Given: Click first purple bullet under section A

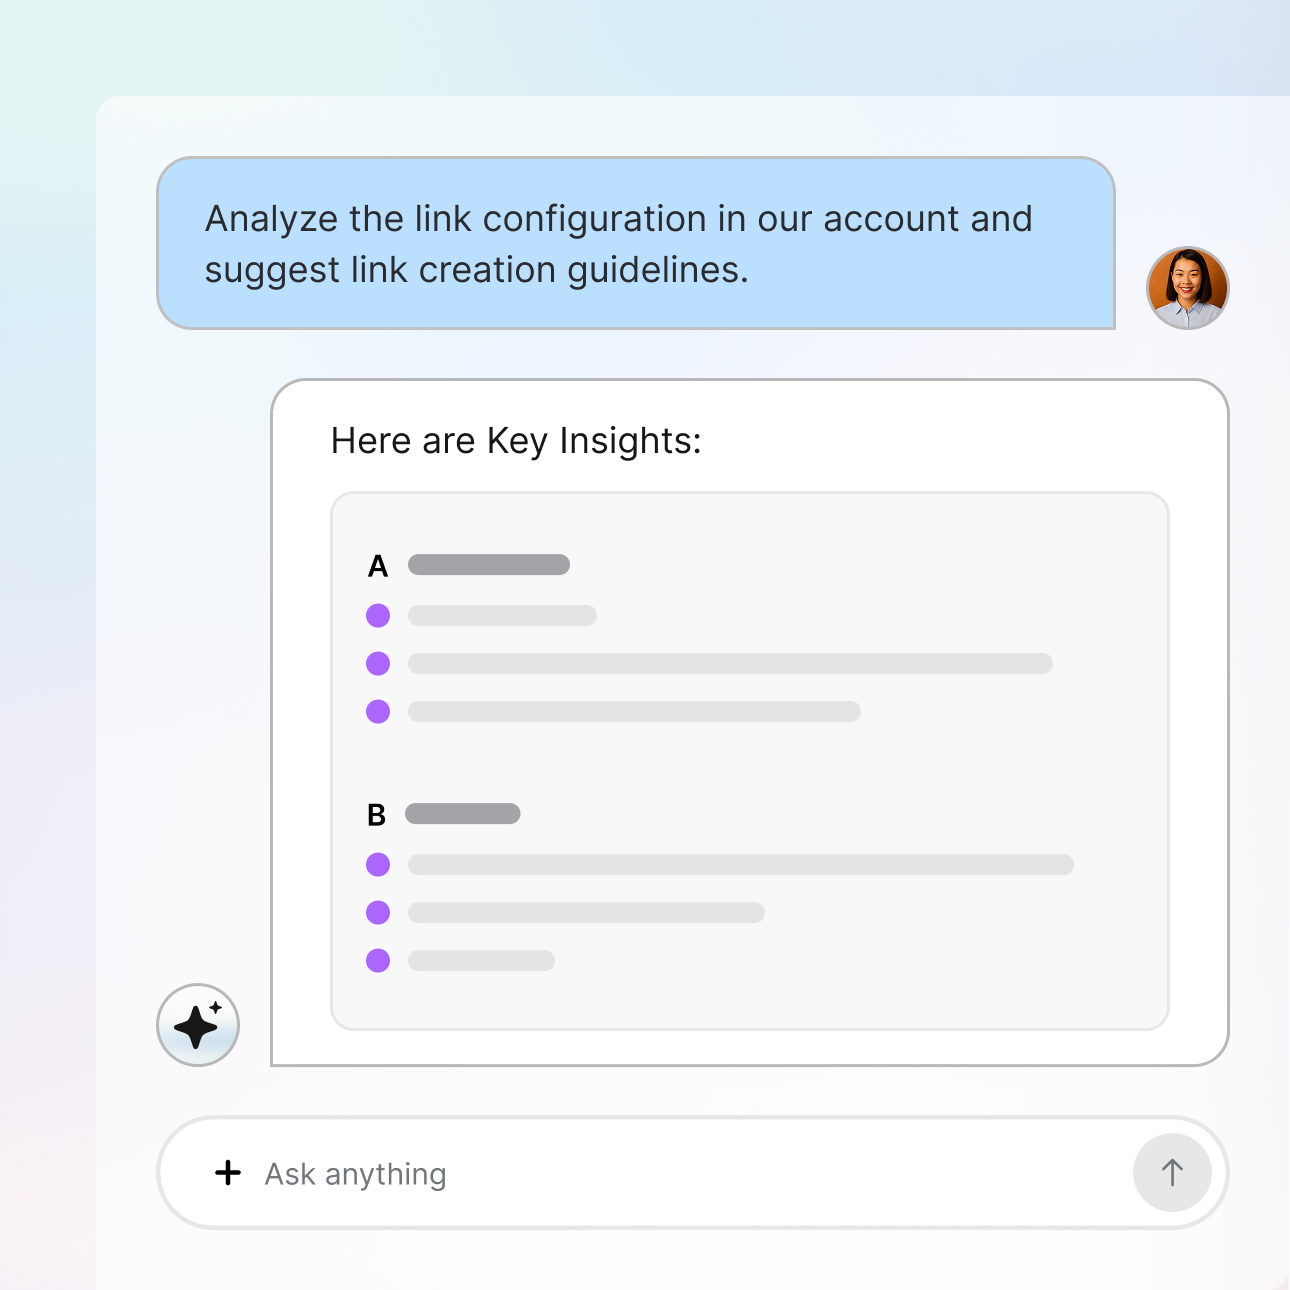Looking at the screenshot, I should 378,615.
